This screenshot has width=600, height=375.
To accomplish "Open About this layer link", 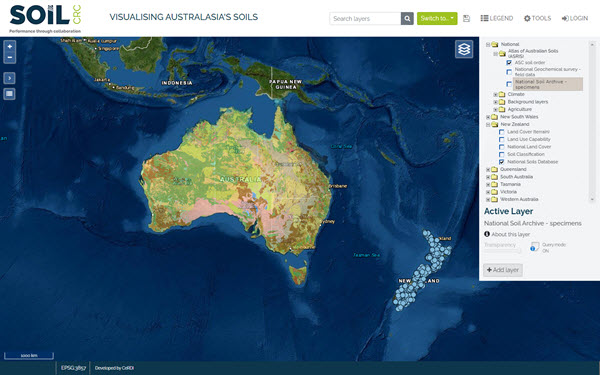I will pyautogui.click(x=510, y=234).
